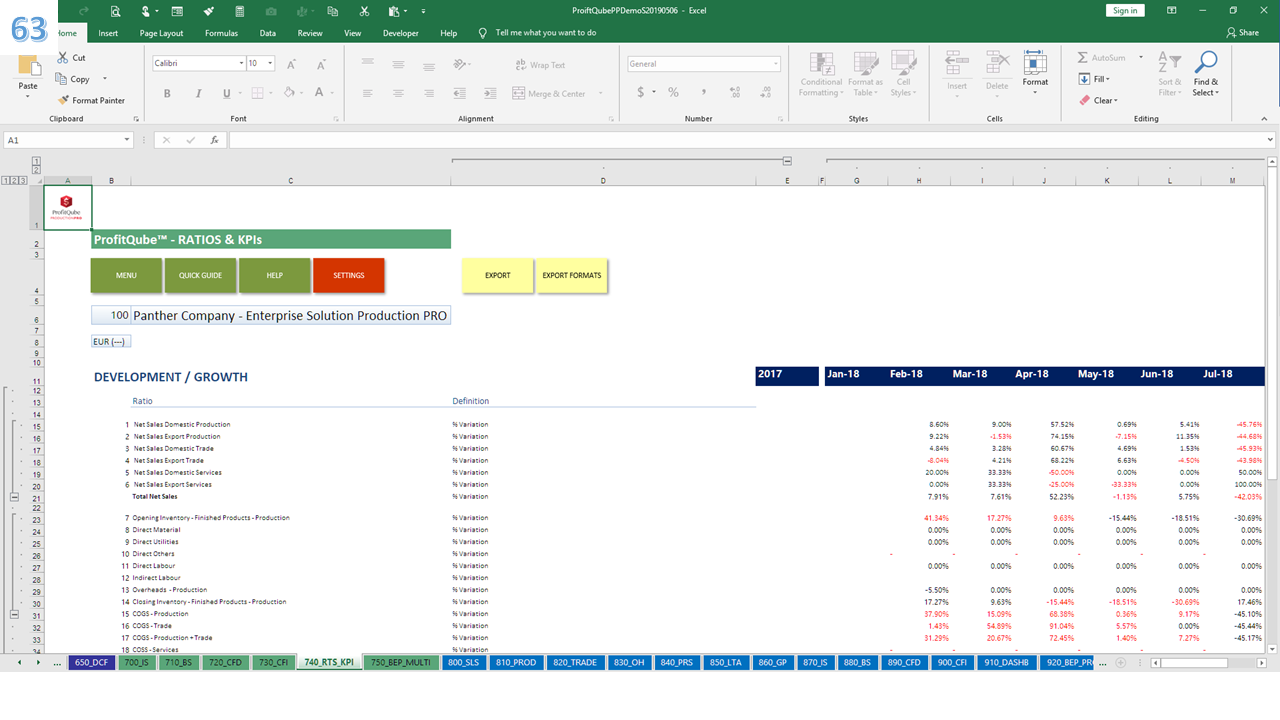Screen dimensions: 1280x720
Task: Click the horizontal scrollbar thumb
Action: pyautogui.click(x=1195, y=662)
